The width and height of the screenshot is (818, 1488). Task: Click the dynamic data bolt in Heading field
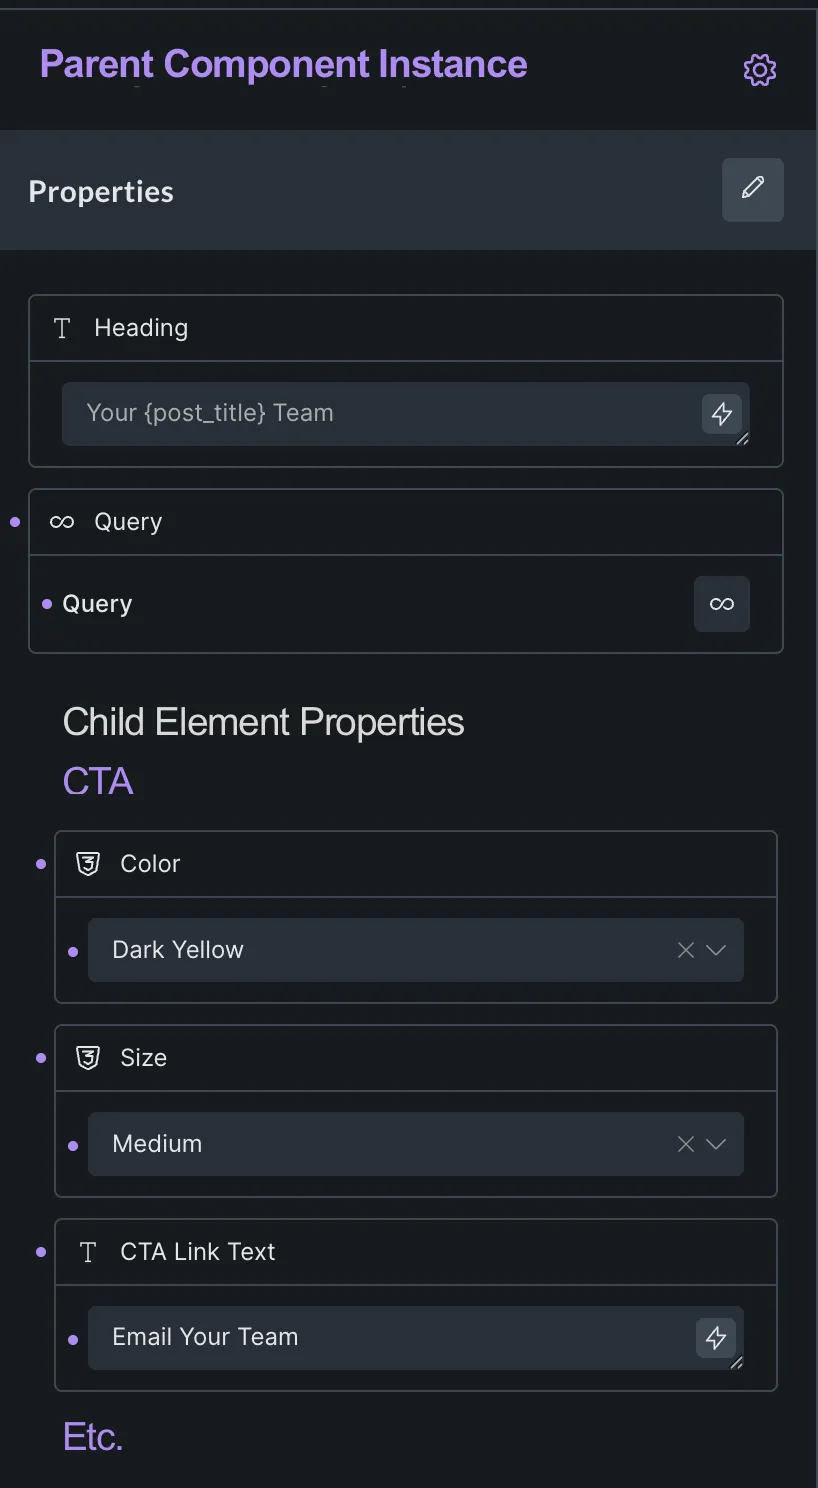[722, 414]
